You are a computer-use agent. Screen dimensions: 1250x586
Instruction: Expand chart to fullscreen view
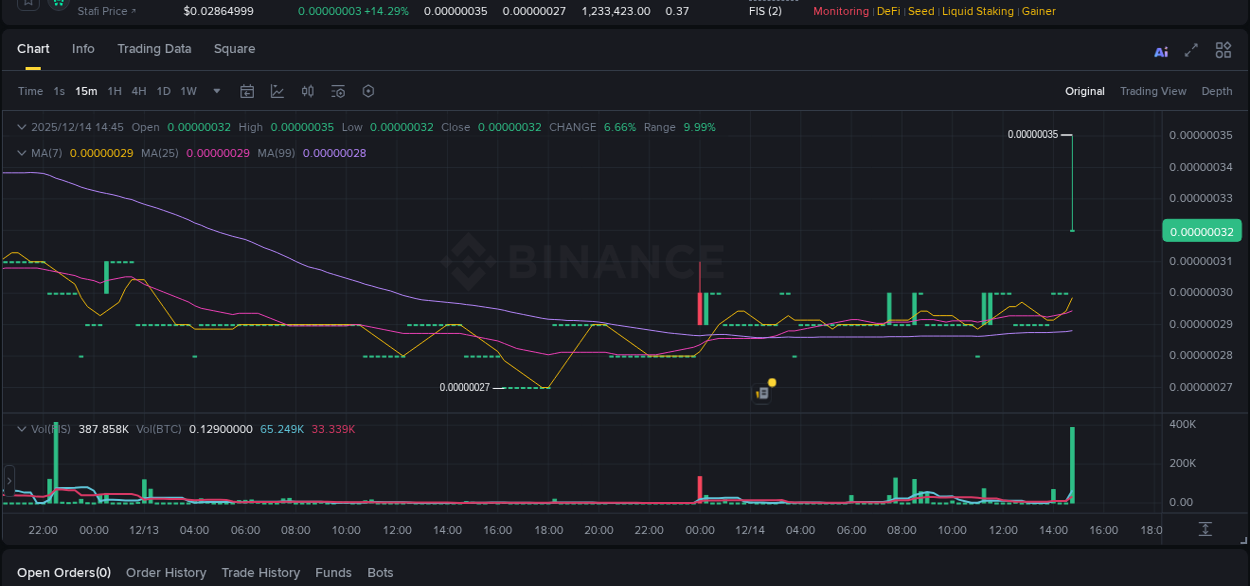coord(1191,50)
